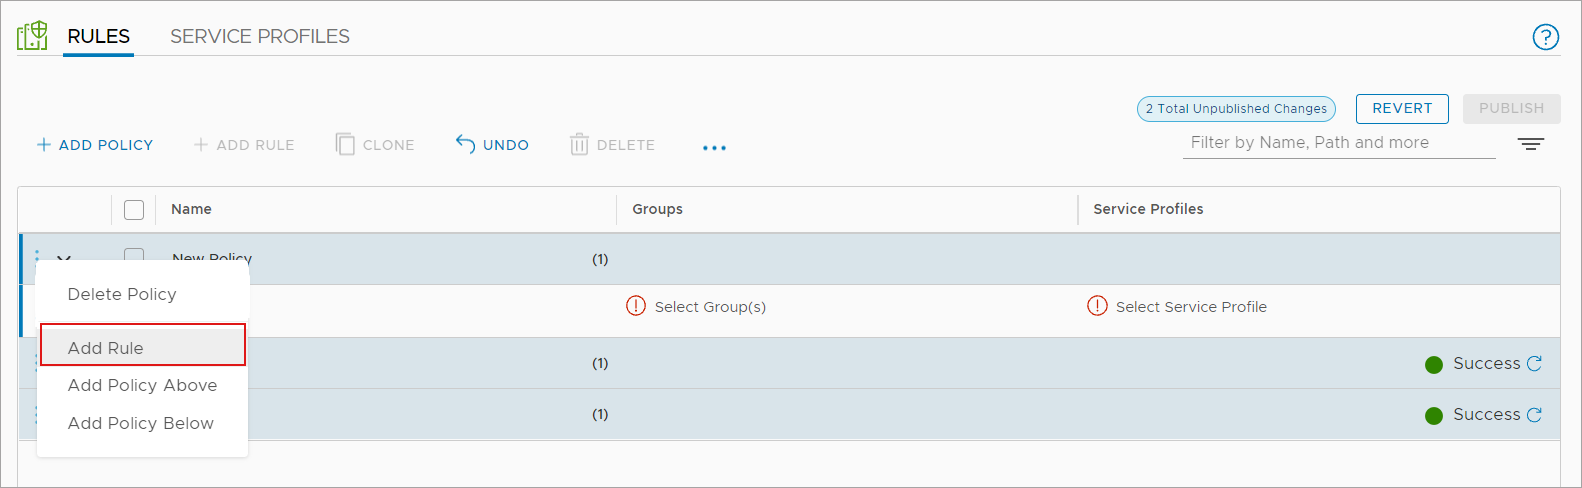The image size is (1582, 488).
Task: Click the Add Policy button
Action: click(95, 145)
